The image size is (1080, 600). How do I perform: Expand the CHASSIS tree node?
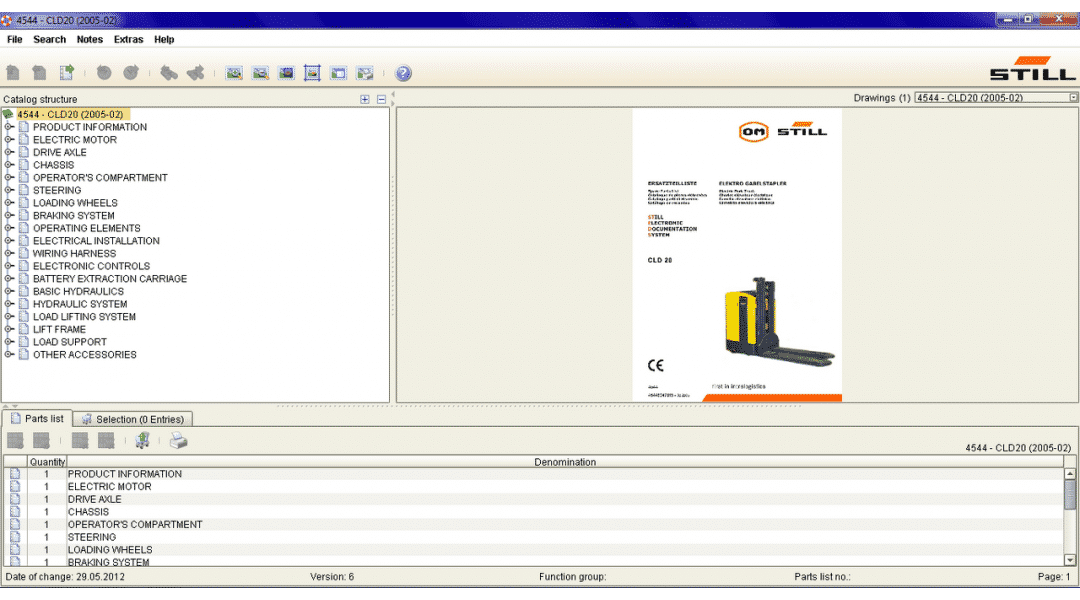tap(9, 165)
